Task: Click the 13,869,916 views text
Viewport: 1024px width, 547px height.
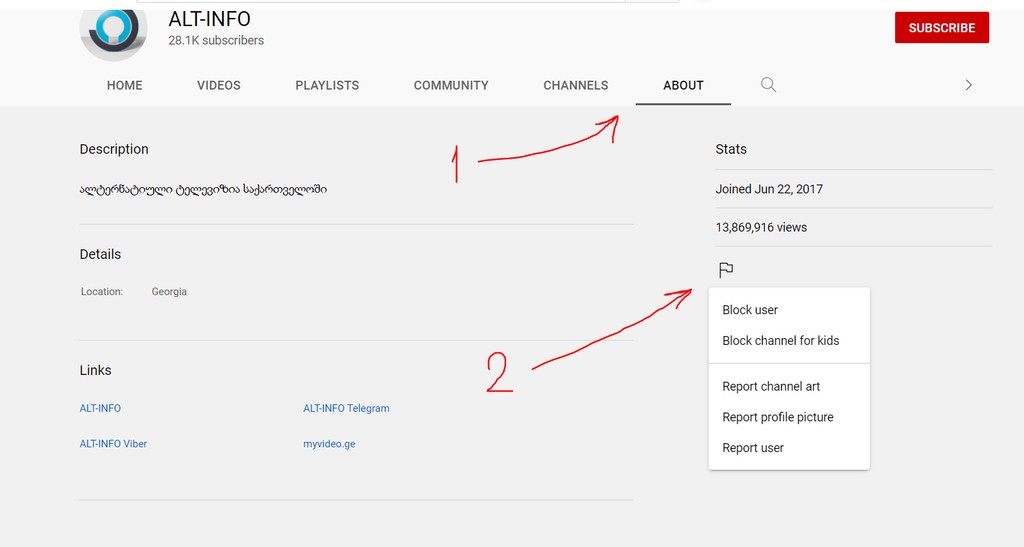Action: click(x=761, y=228)
